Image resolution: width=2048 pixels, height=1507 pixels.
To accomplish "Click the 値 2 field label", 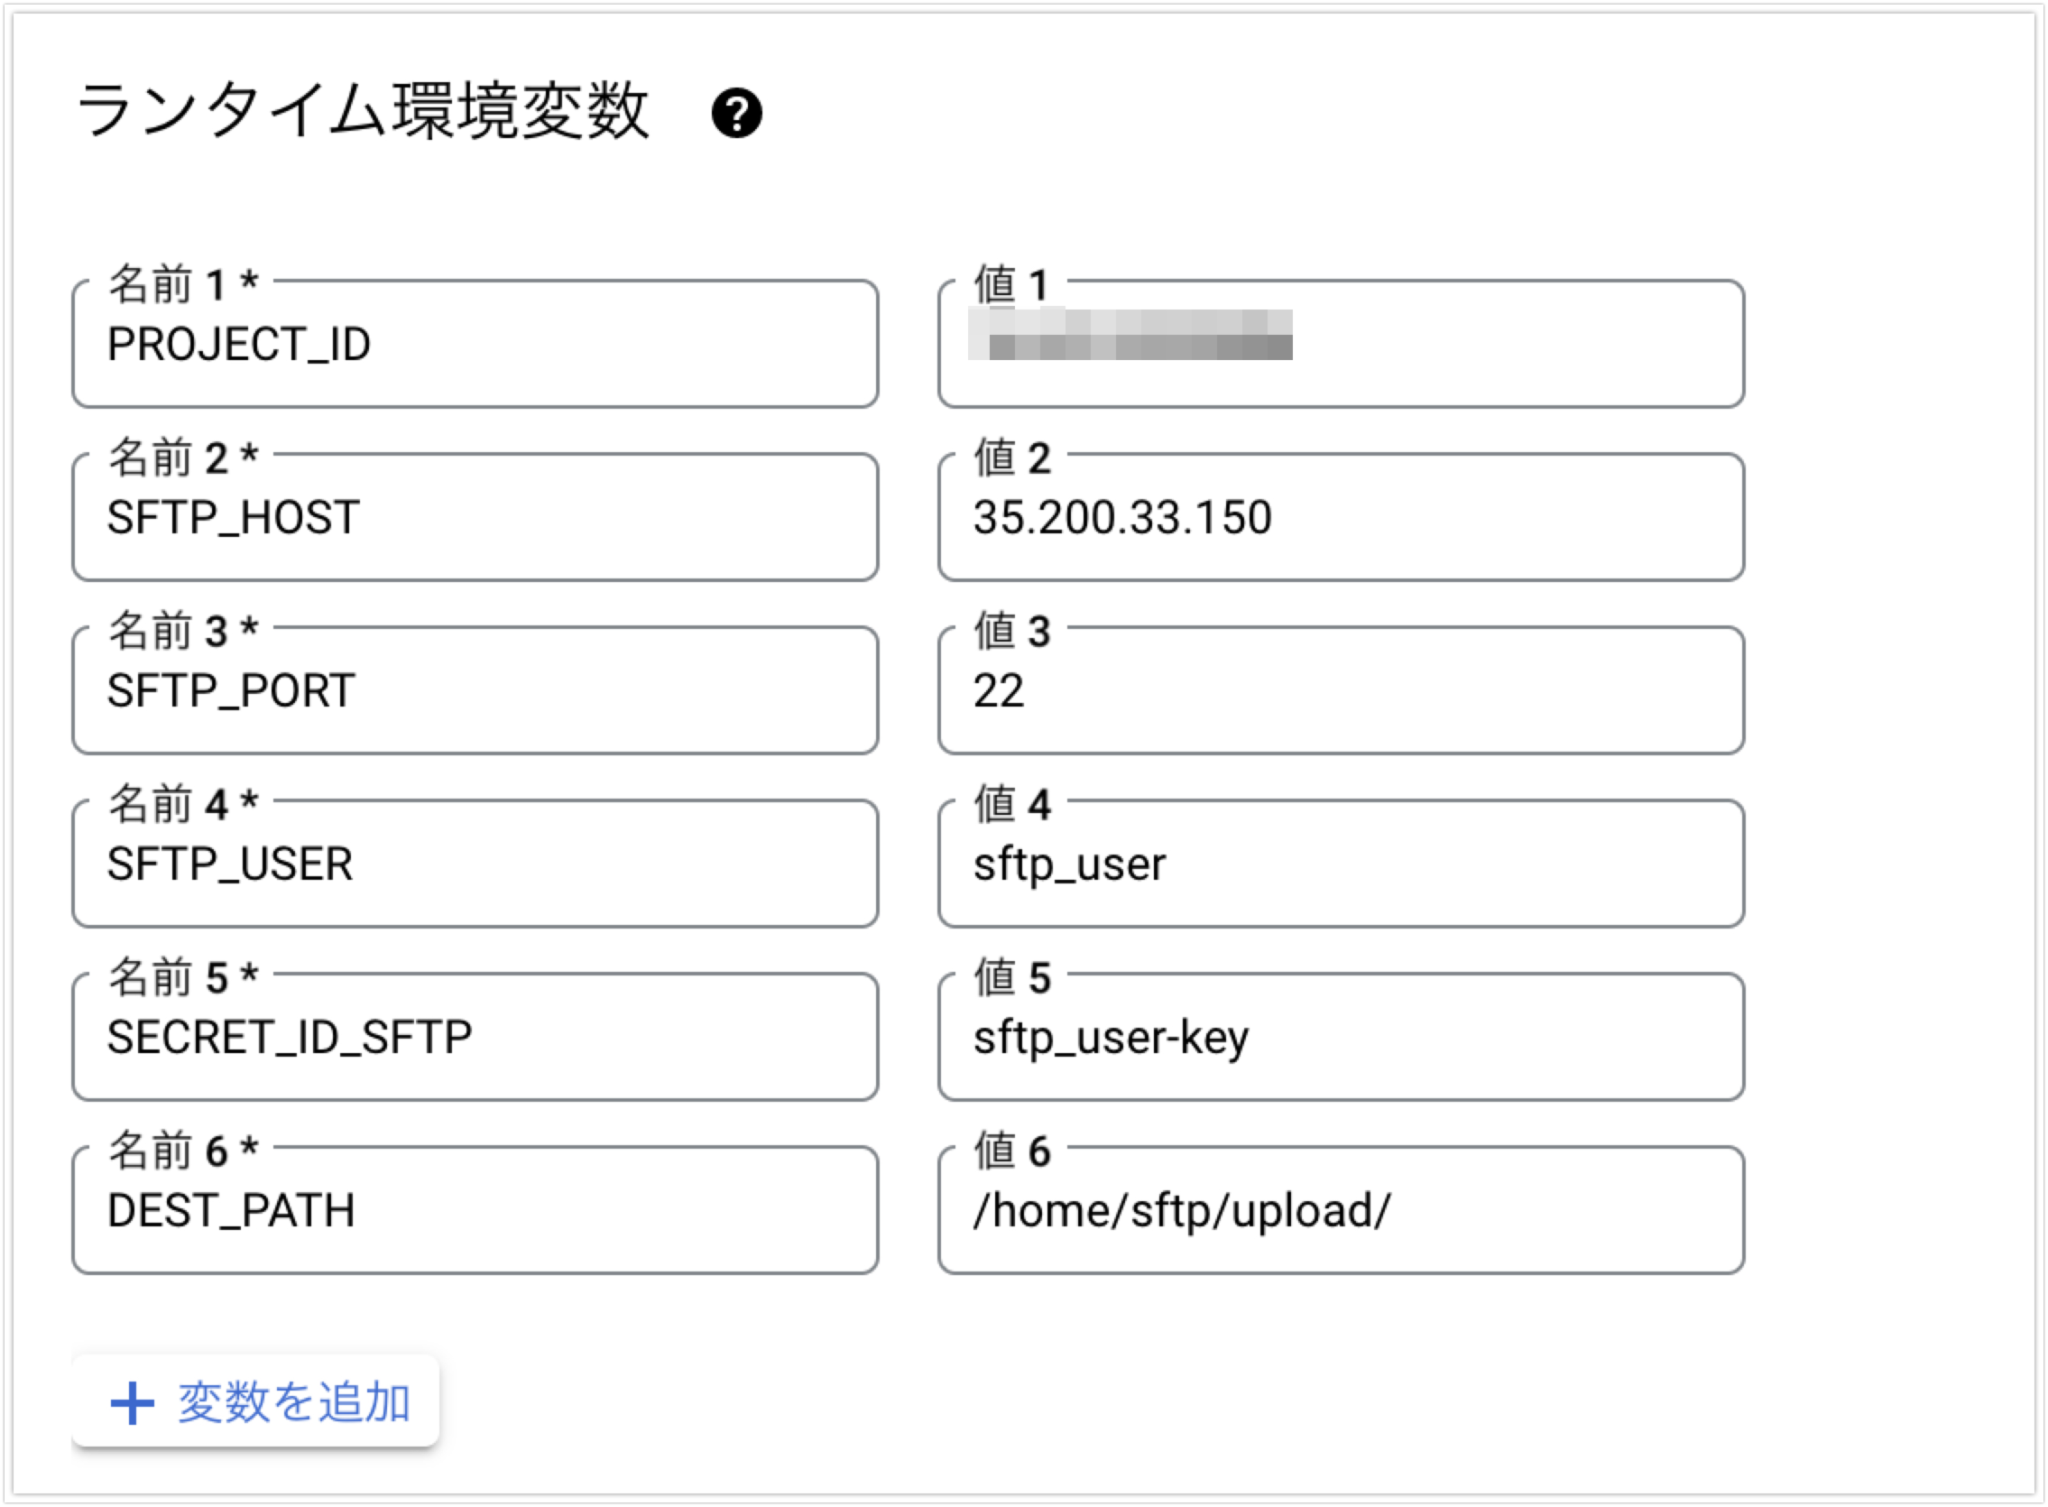I will click(x=1012, y=458).
